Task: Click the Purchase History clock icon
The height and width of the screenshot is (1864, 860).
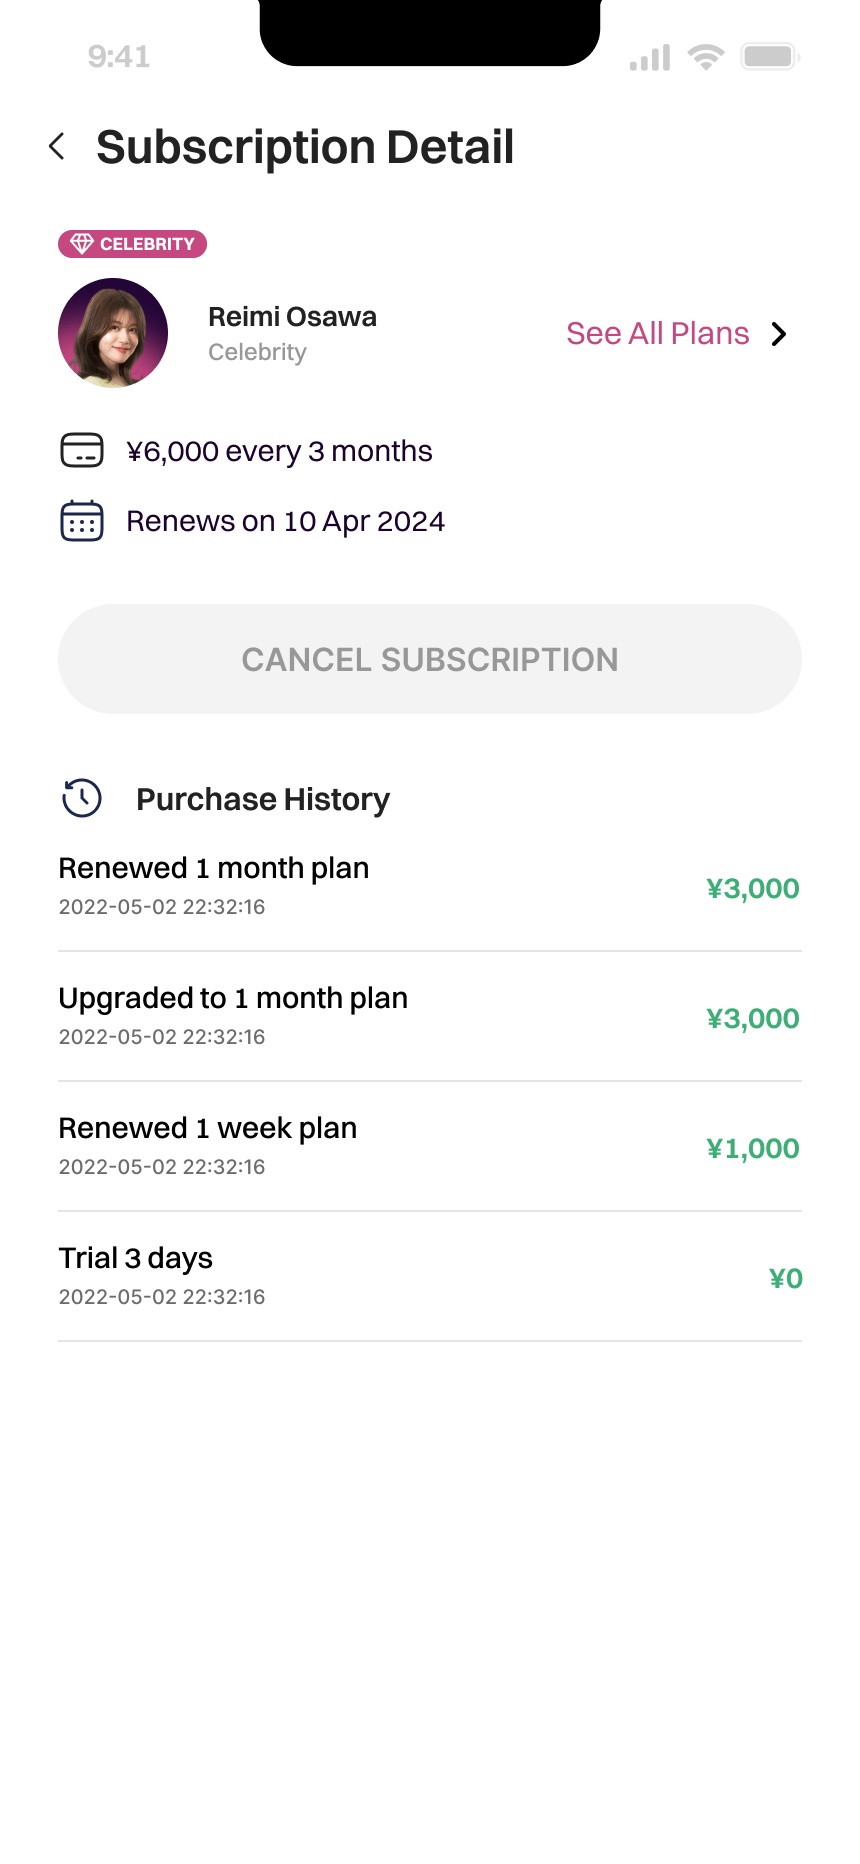Action: click(82, 799)
